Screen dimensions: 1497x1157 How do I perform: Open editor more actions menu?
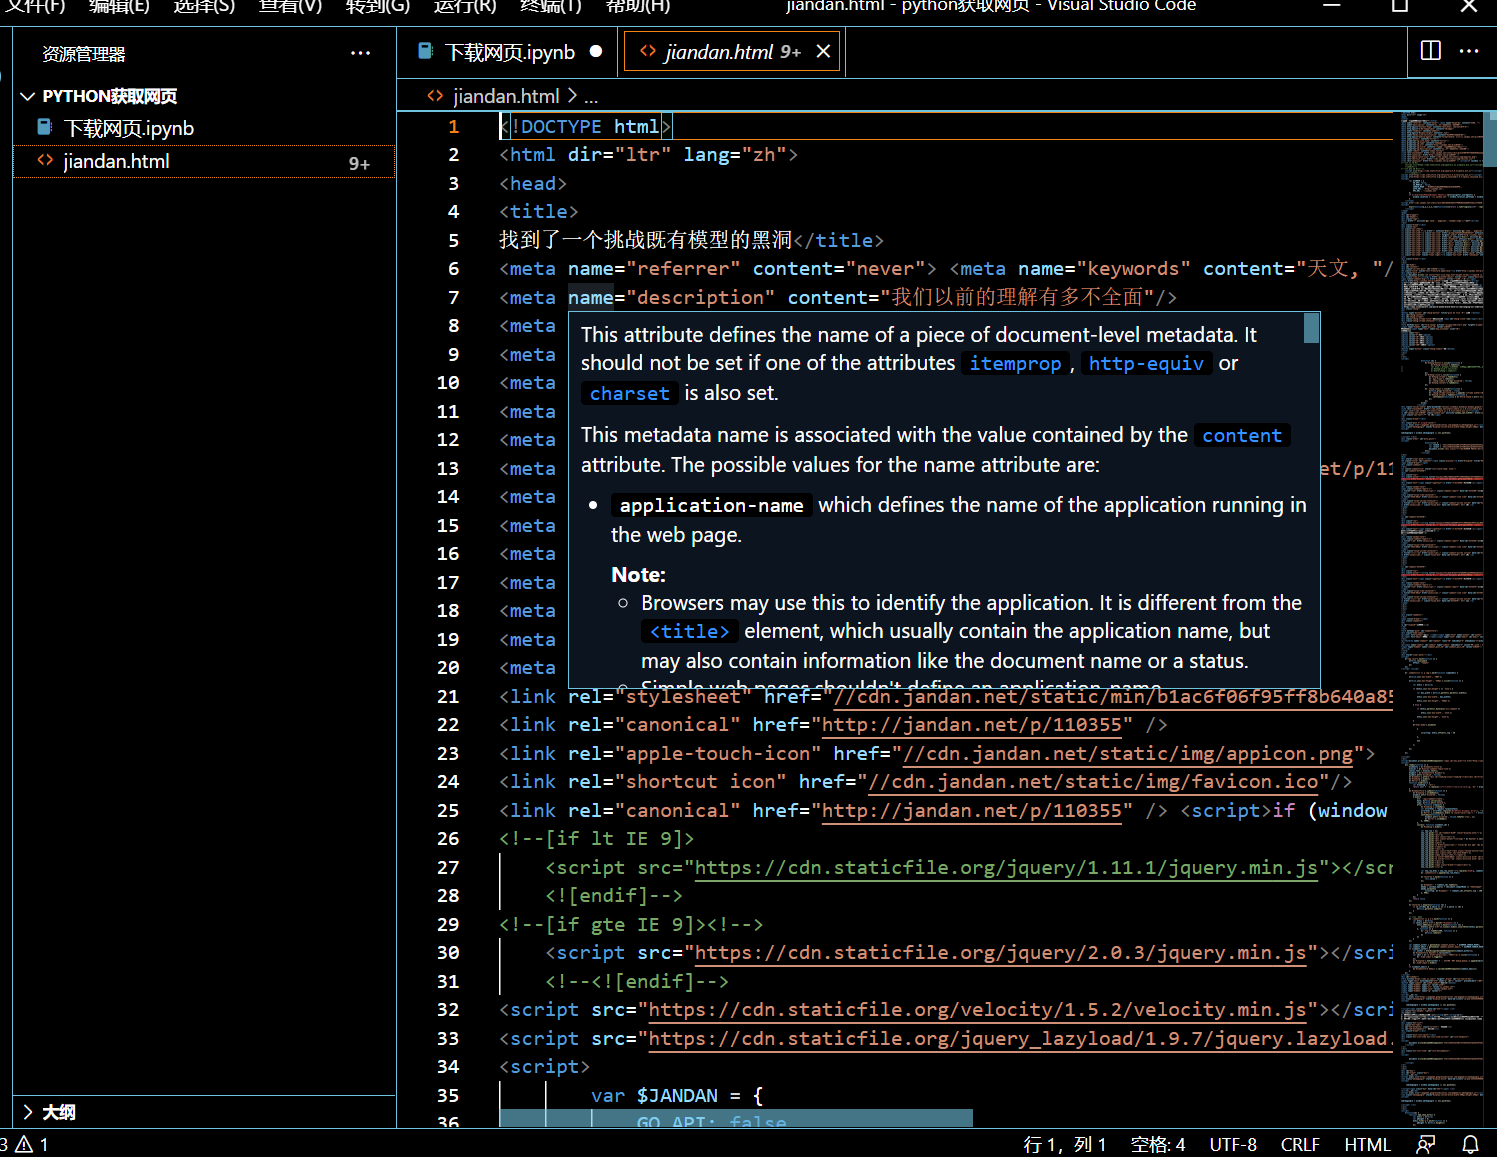(1469, 51)
